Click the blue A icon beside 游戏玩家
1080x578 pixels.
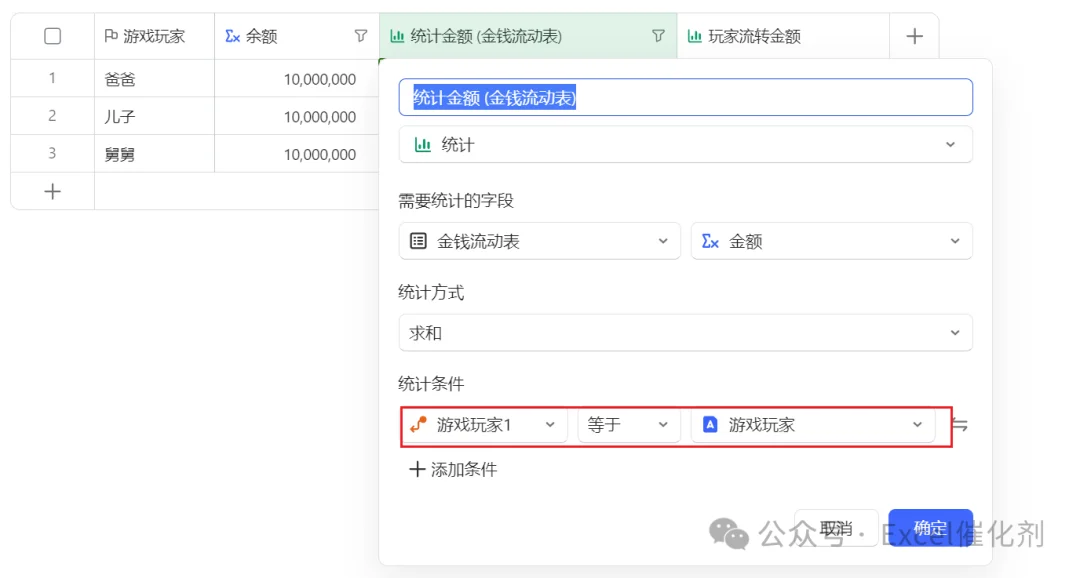point(710,425)
